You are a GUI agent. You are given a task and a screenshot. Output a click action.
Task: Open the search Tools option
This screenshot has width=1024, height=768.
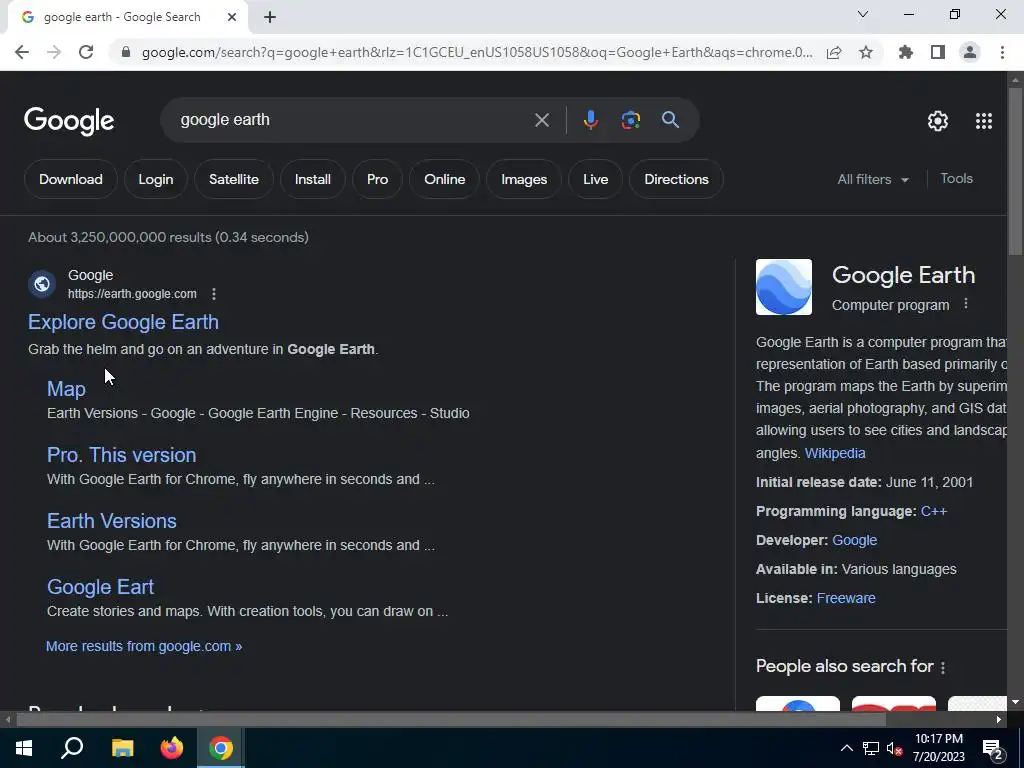pyautogui.click(x=956, y=178)
